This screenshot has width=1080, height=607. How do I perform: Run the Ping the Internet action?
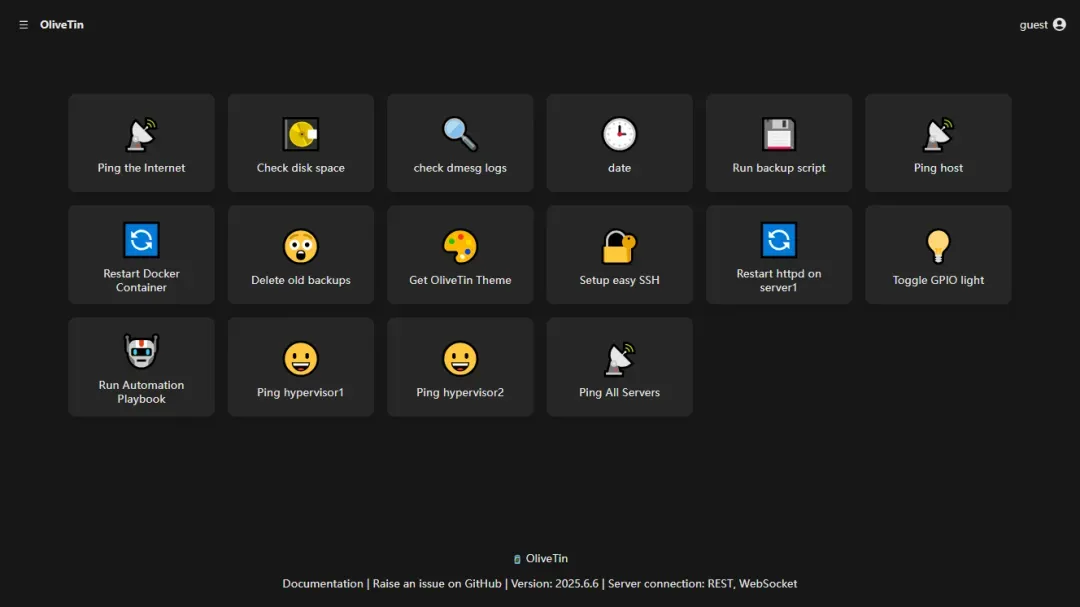click(141, 143)
